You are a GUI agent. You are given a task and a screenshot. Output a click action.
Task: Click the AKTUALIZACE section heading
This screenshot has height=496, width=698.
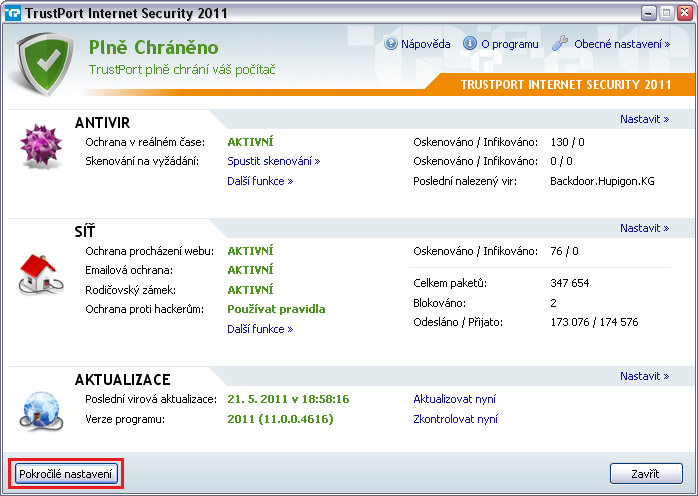[x=122, y=379]
